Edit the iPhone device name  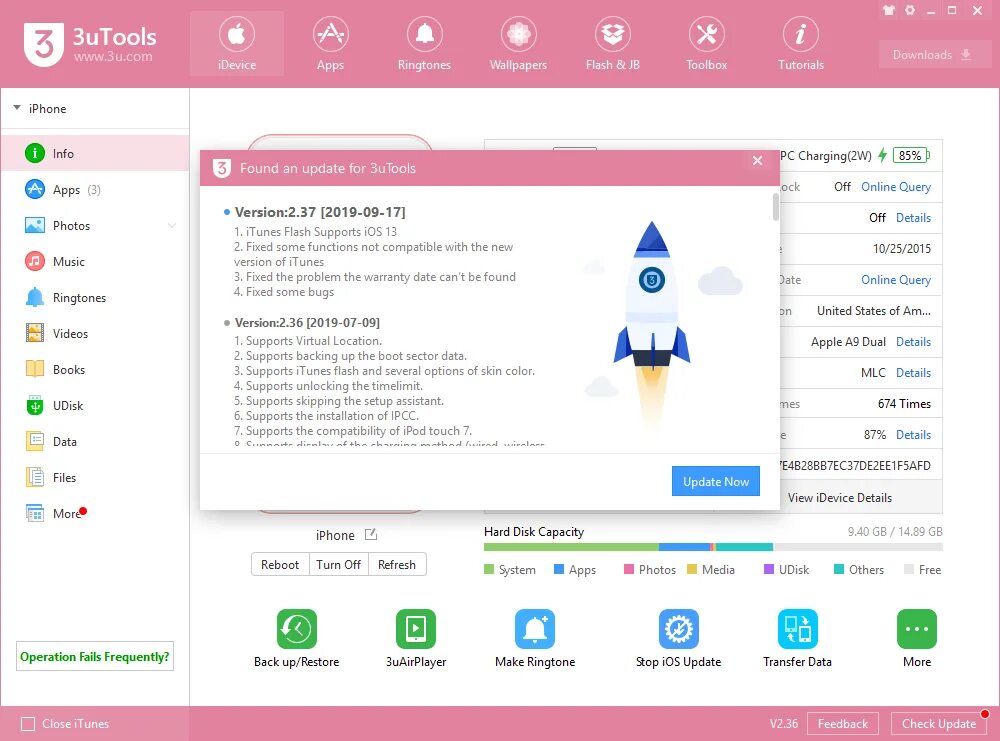point(371,534)
